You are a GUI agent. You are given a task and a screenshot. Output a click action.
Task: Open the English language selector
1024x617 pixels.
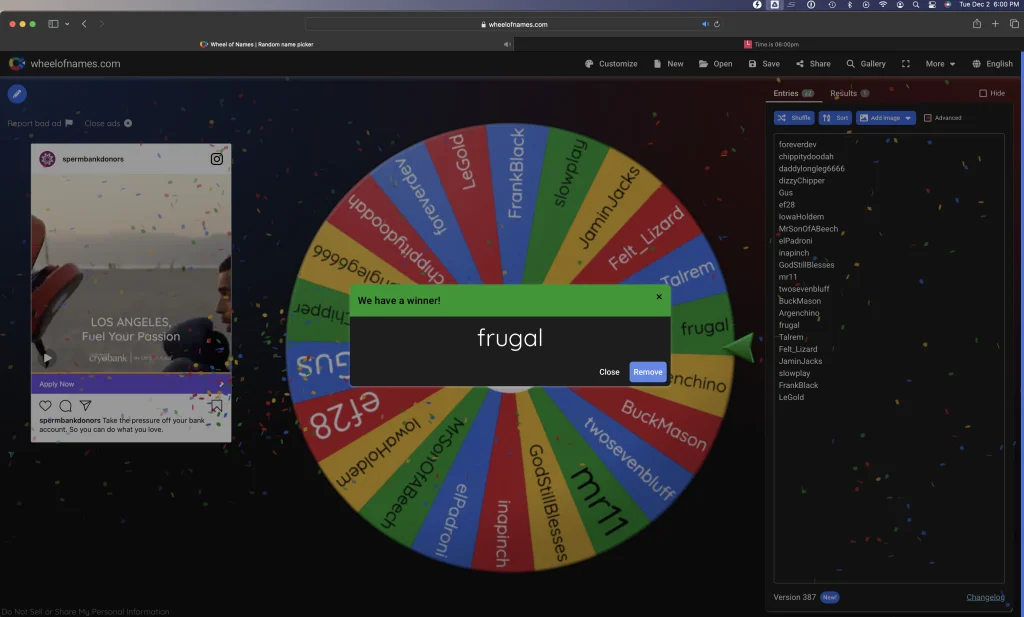coord(992,63)
